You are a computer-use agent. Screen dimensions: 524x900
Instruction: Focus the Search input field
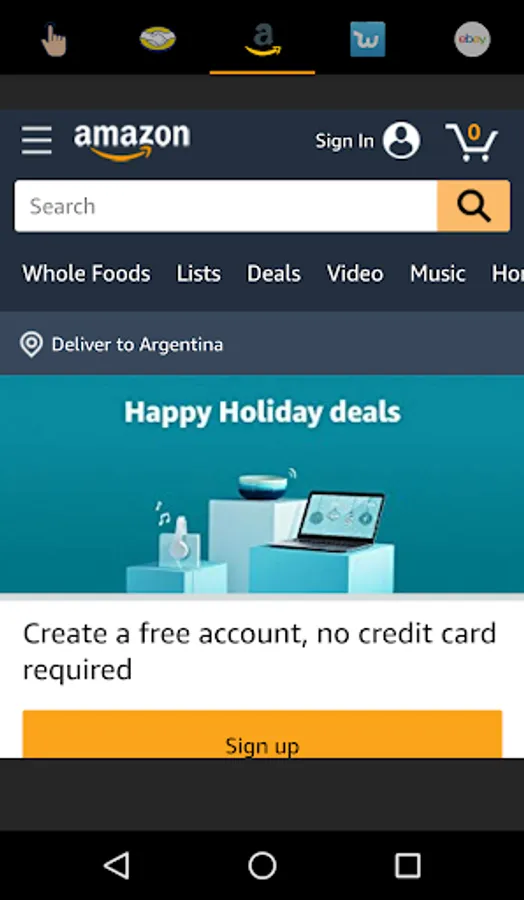226,206
